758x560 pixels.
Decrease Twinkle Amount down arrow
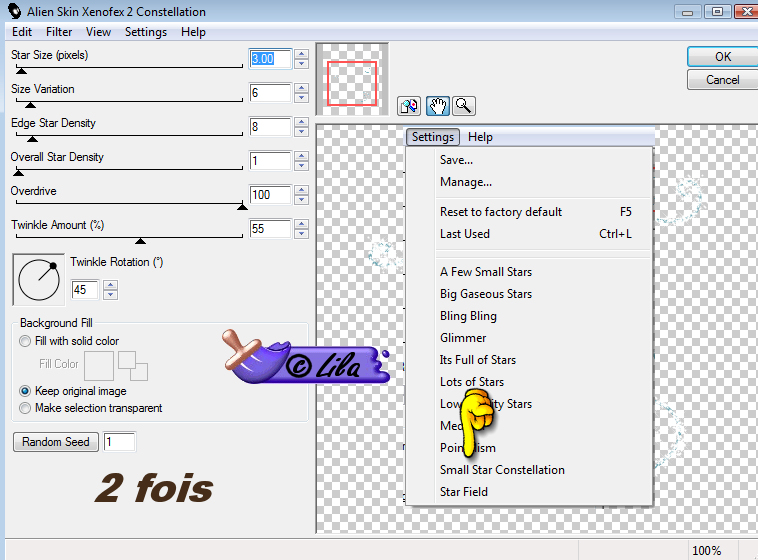302,233
